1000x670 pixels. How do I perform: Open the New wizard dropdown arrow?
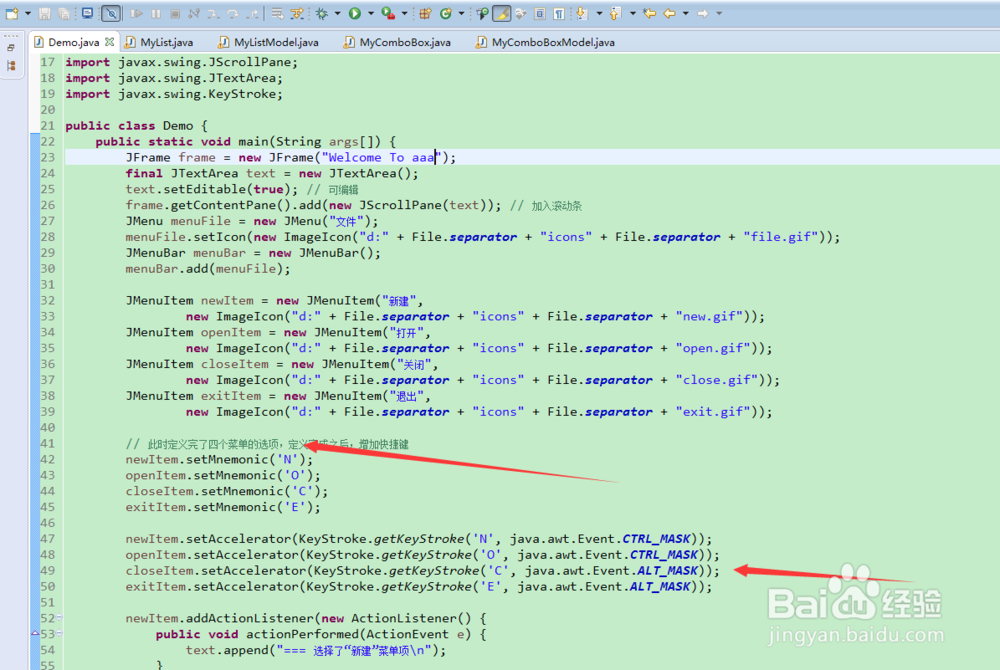click(x=28, y=13)
